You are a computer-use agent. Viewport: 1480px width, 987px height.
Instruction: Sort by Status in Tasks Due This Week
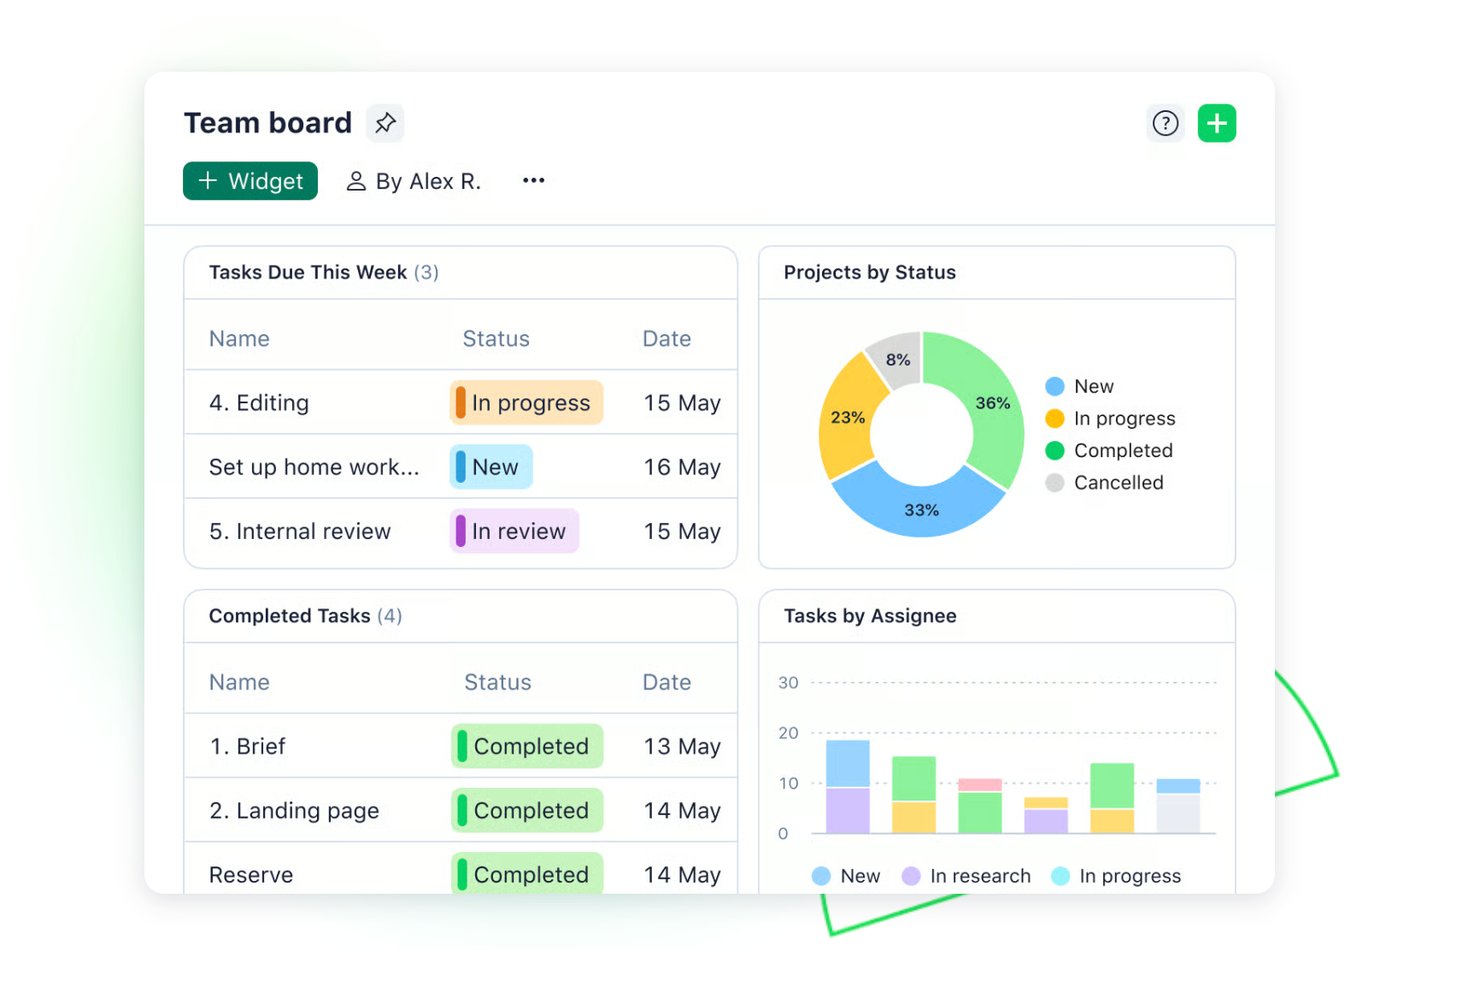coord(496,339)
